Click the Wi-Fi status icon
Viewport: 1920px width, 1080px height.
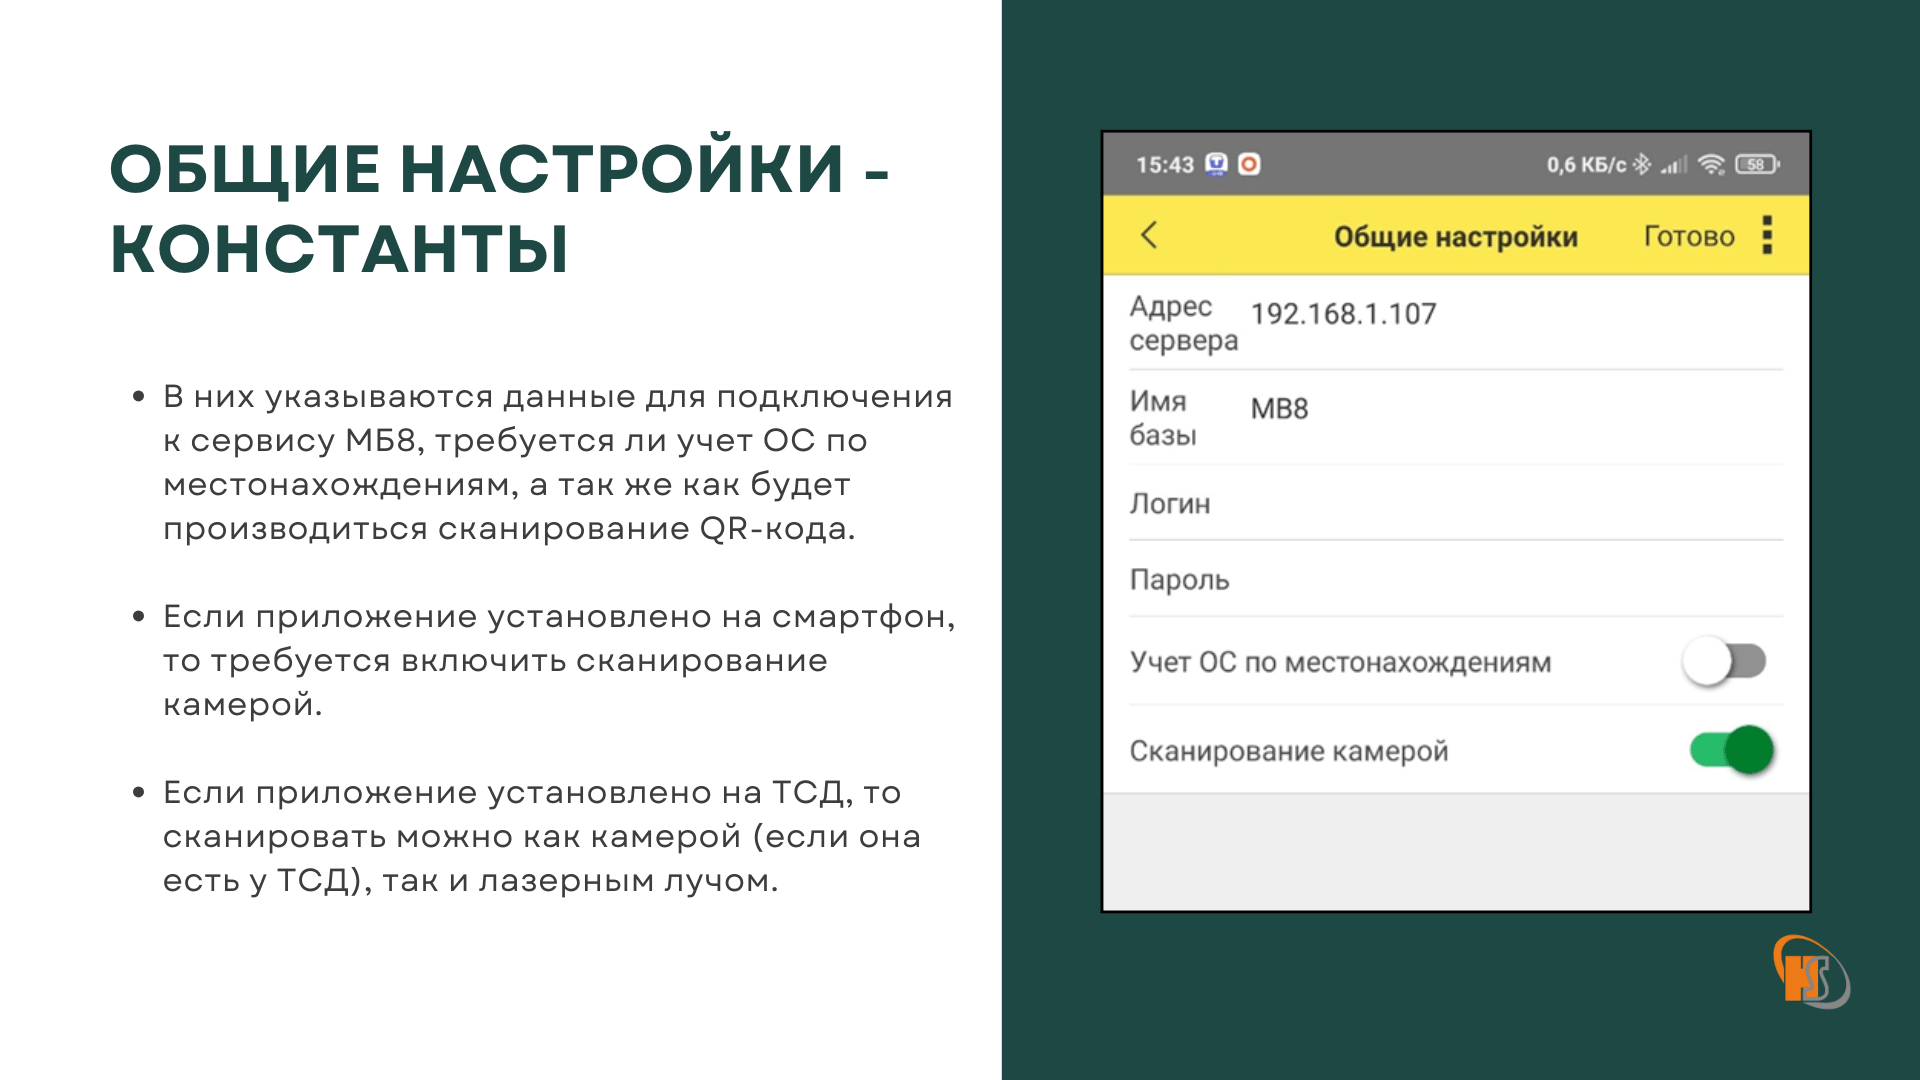click(x=1711, y=164)
